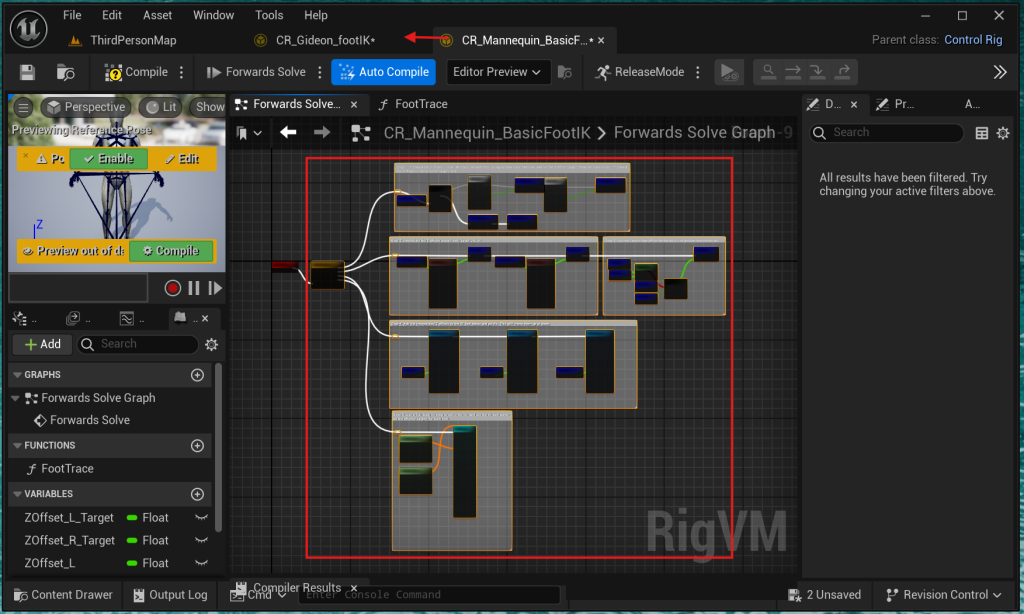The height and width of the screenshot is (614, 1024).
Task: Switch to the FootTrace graph tab
Action: tap(413, 105)
